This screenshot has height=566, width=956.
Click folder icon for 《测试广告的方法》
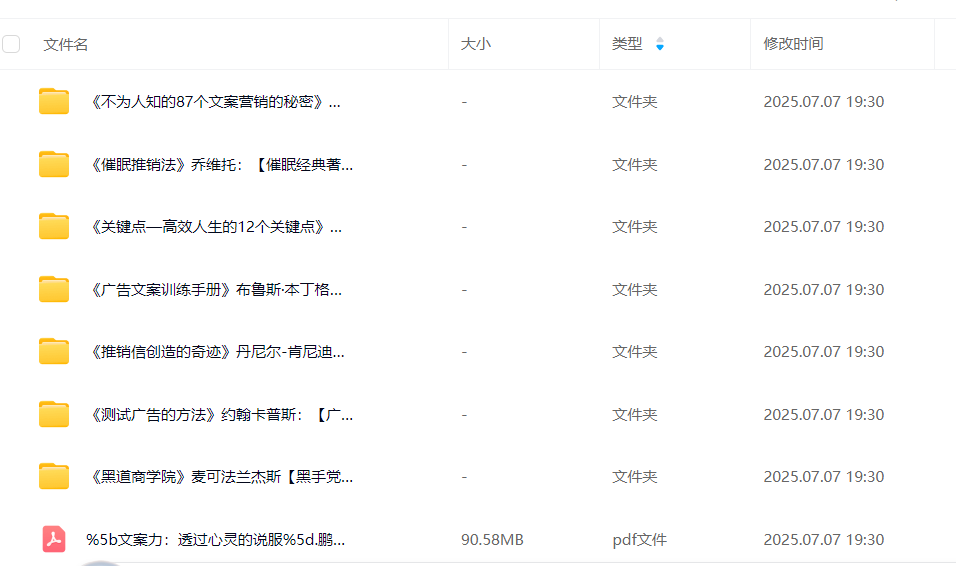[x=54, y=415]
